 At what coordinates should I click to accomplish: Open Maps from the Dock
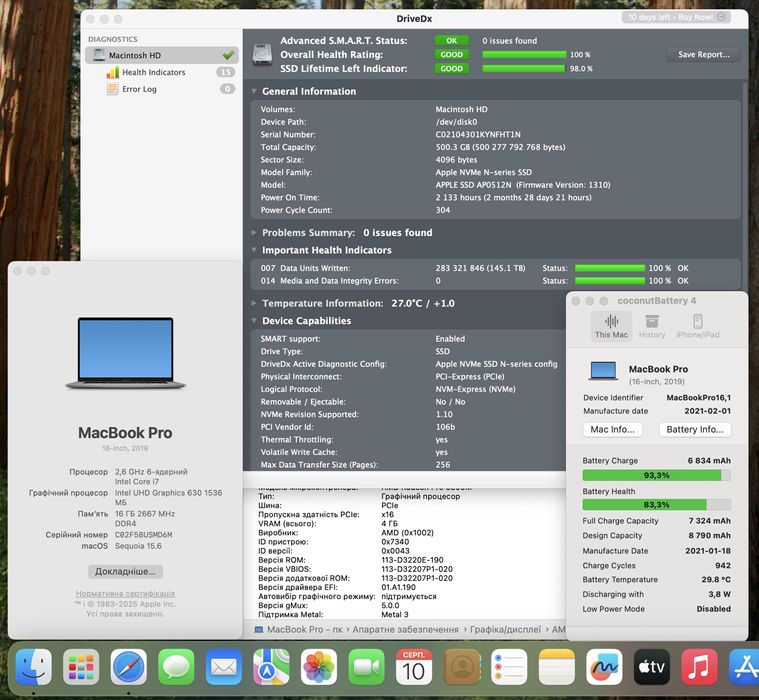click(271, 667)
